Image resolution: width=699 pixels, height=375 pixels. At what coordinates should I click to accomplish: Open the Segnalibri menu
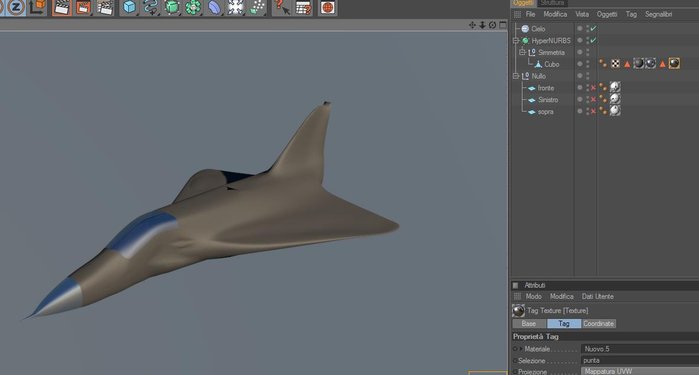coord(658,14)
